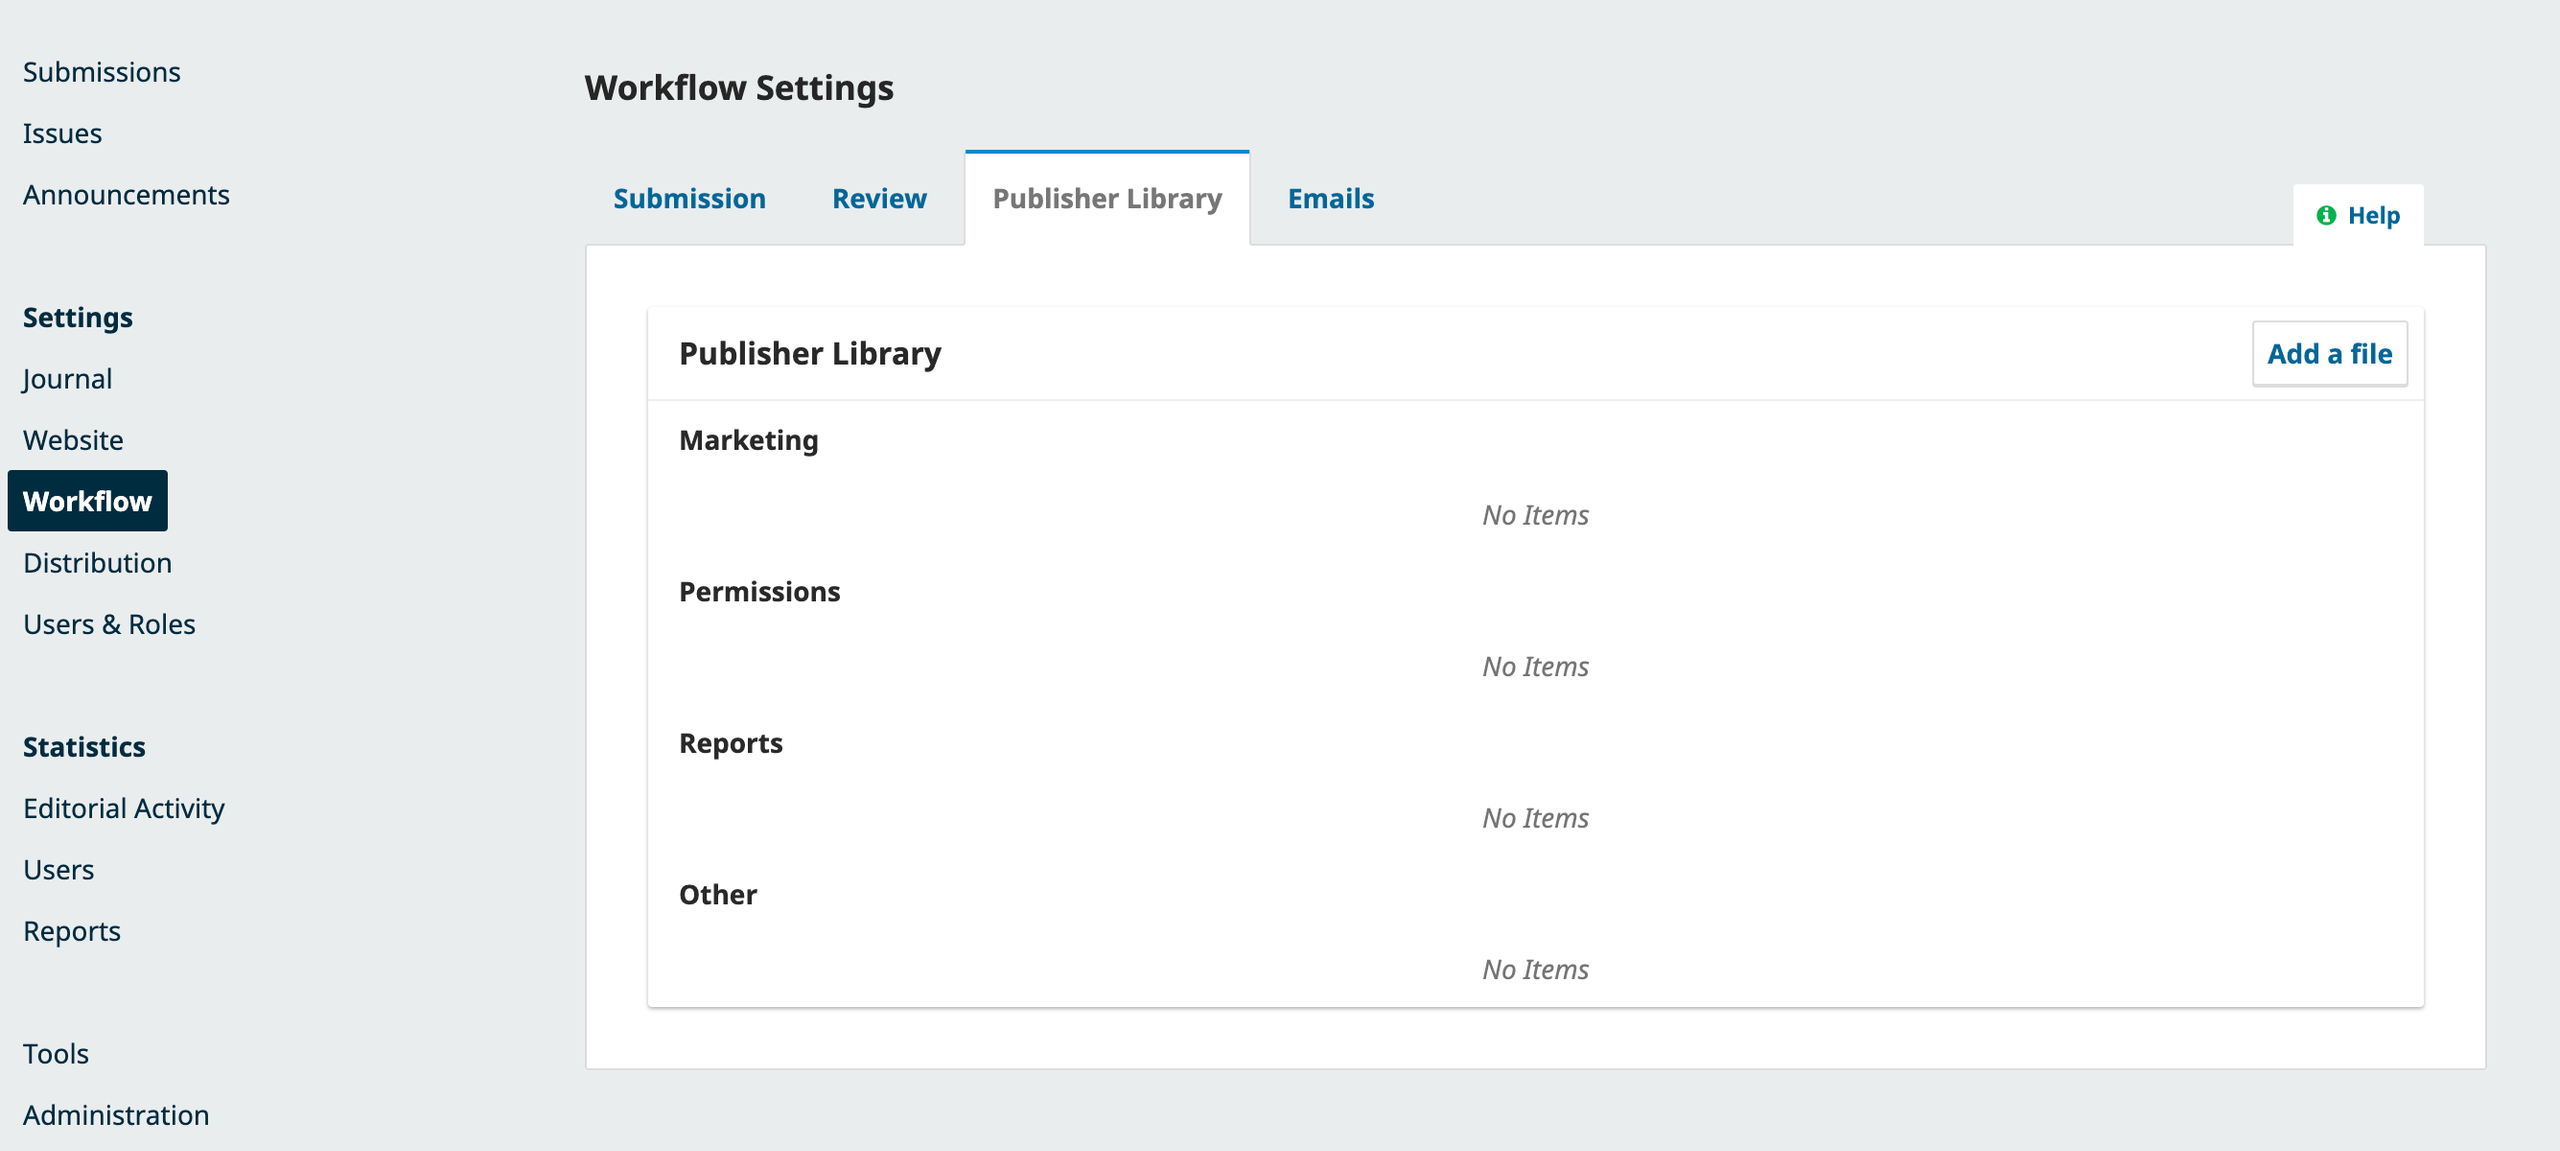Open Distribution settings
The height and width of the screenshot is (1151, 2560).
97,562
